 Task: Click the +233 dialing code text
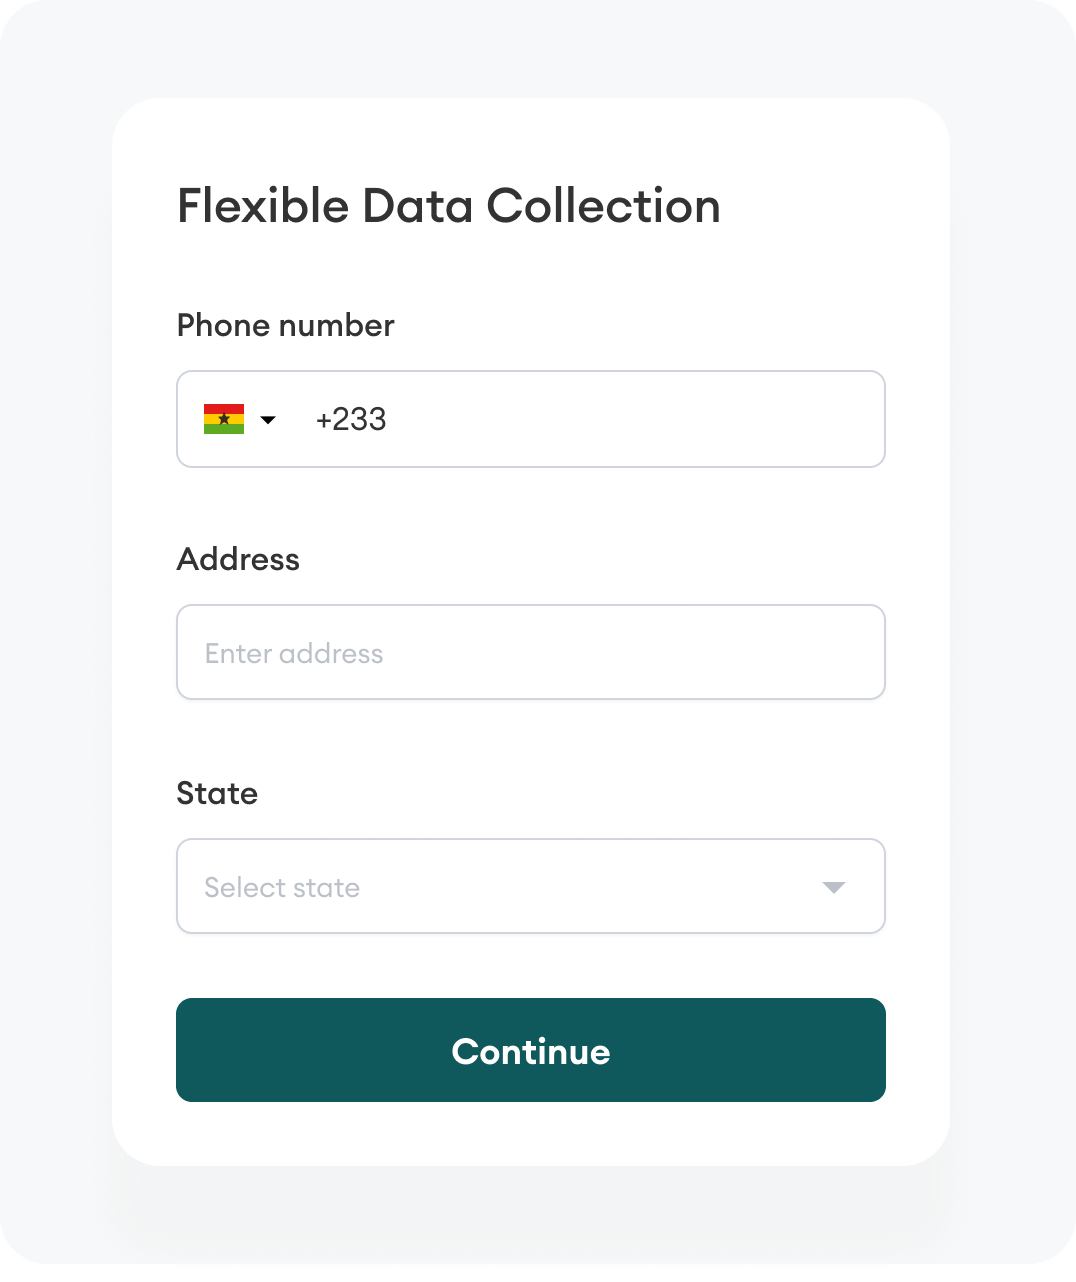[351, 419]
